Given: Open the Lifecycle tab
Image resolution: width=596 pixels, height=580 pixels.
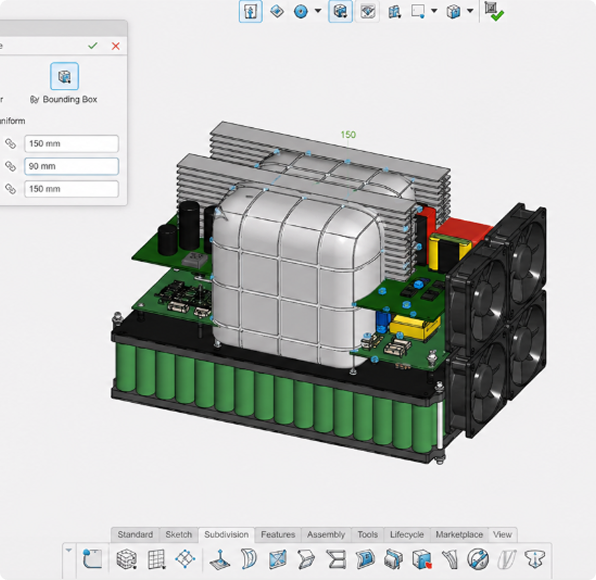Looking at the screenshot, I should (407, 535).
